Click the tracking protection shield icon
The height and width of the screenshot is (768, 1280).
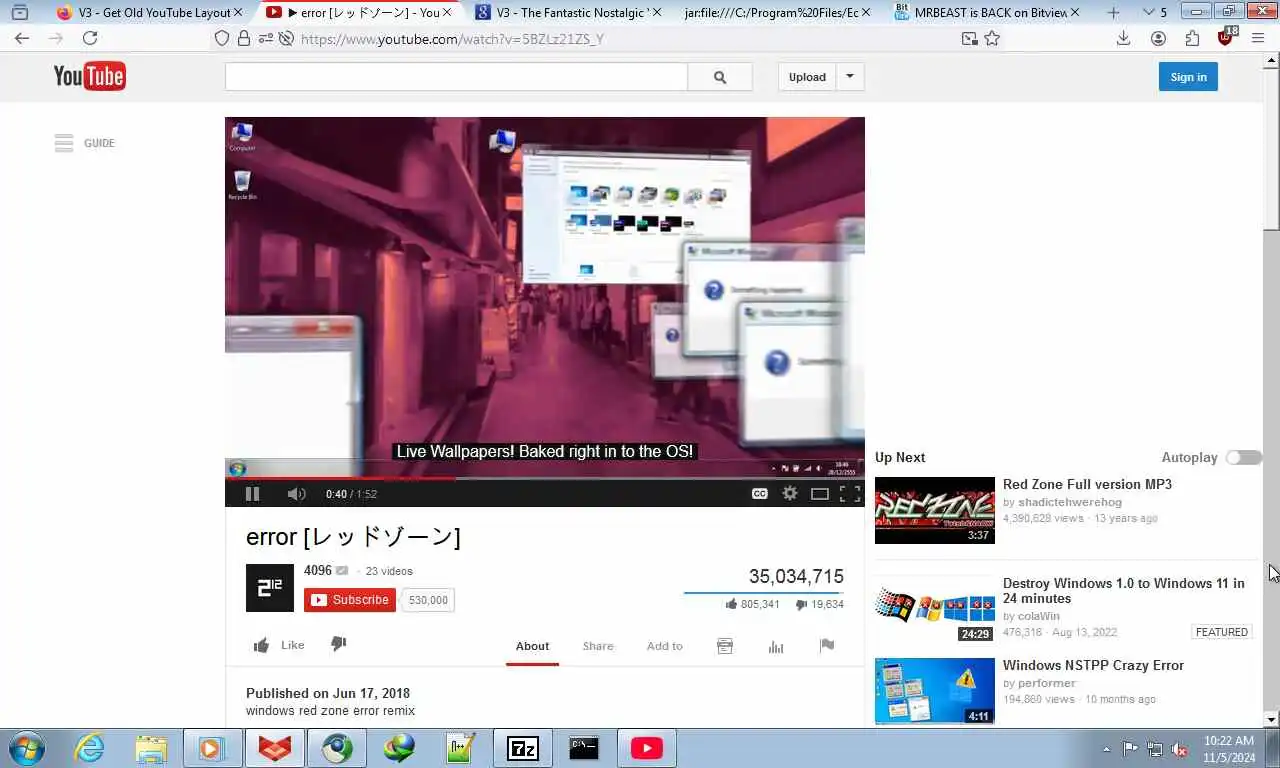click(x=222, y=38)
